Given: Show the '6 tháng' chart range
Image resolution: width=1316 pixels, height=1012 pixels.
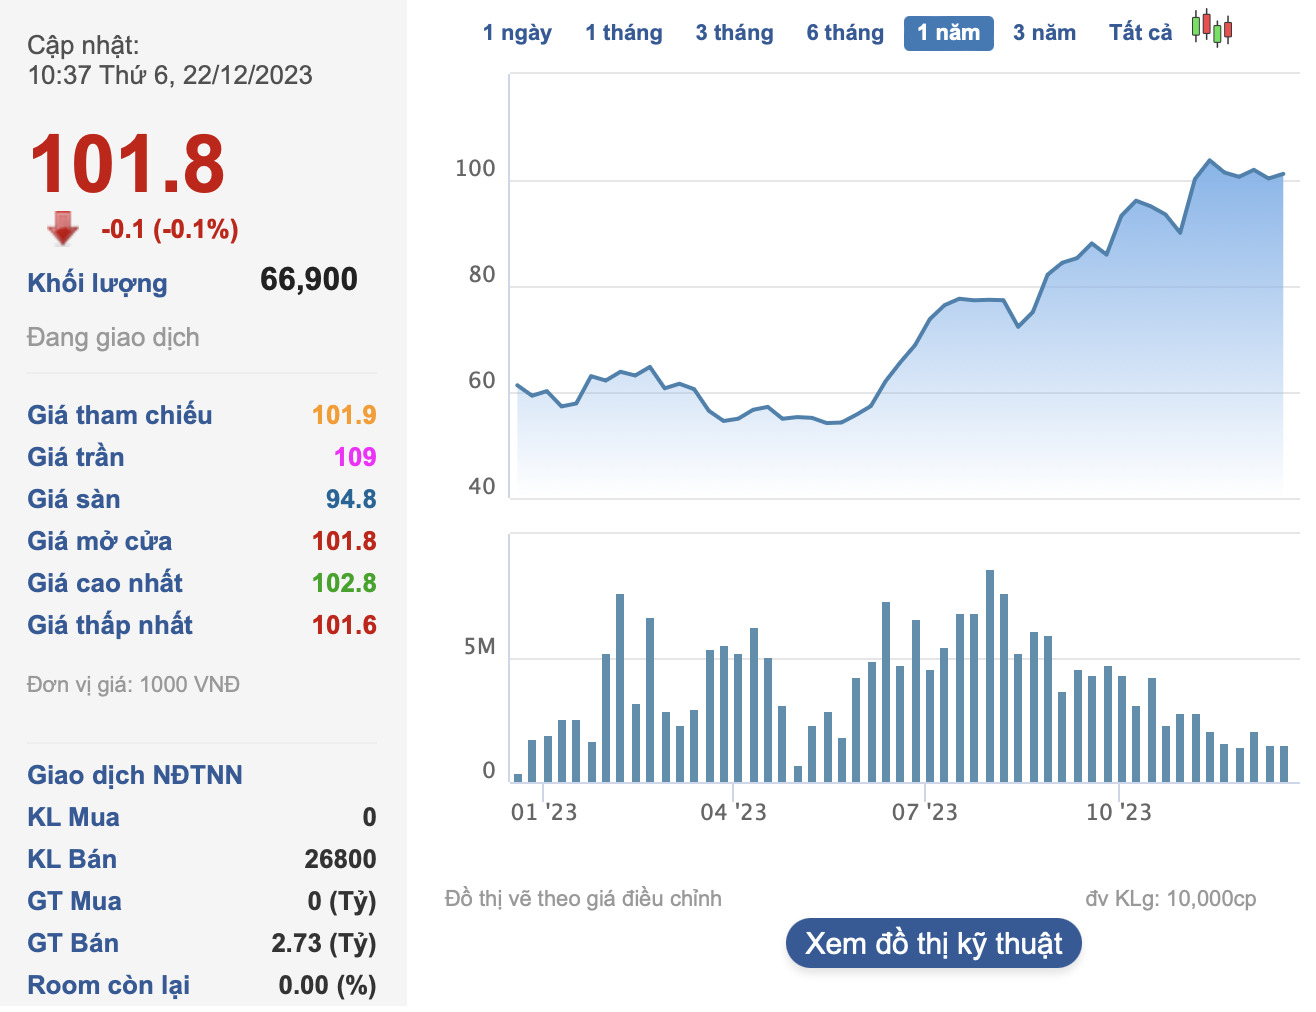Looking at the screenshot, I should [845, 33].
